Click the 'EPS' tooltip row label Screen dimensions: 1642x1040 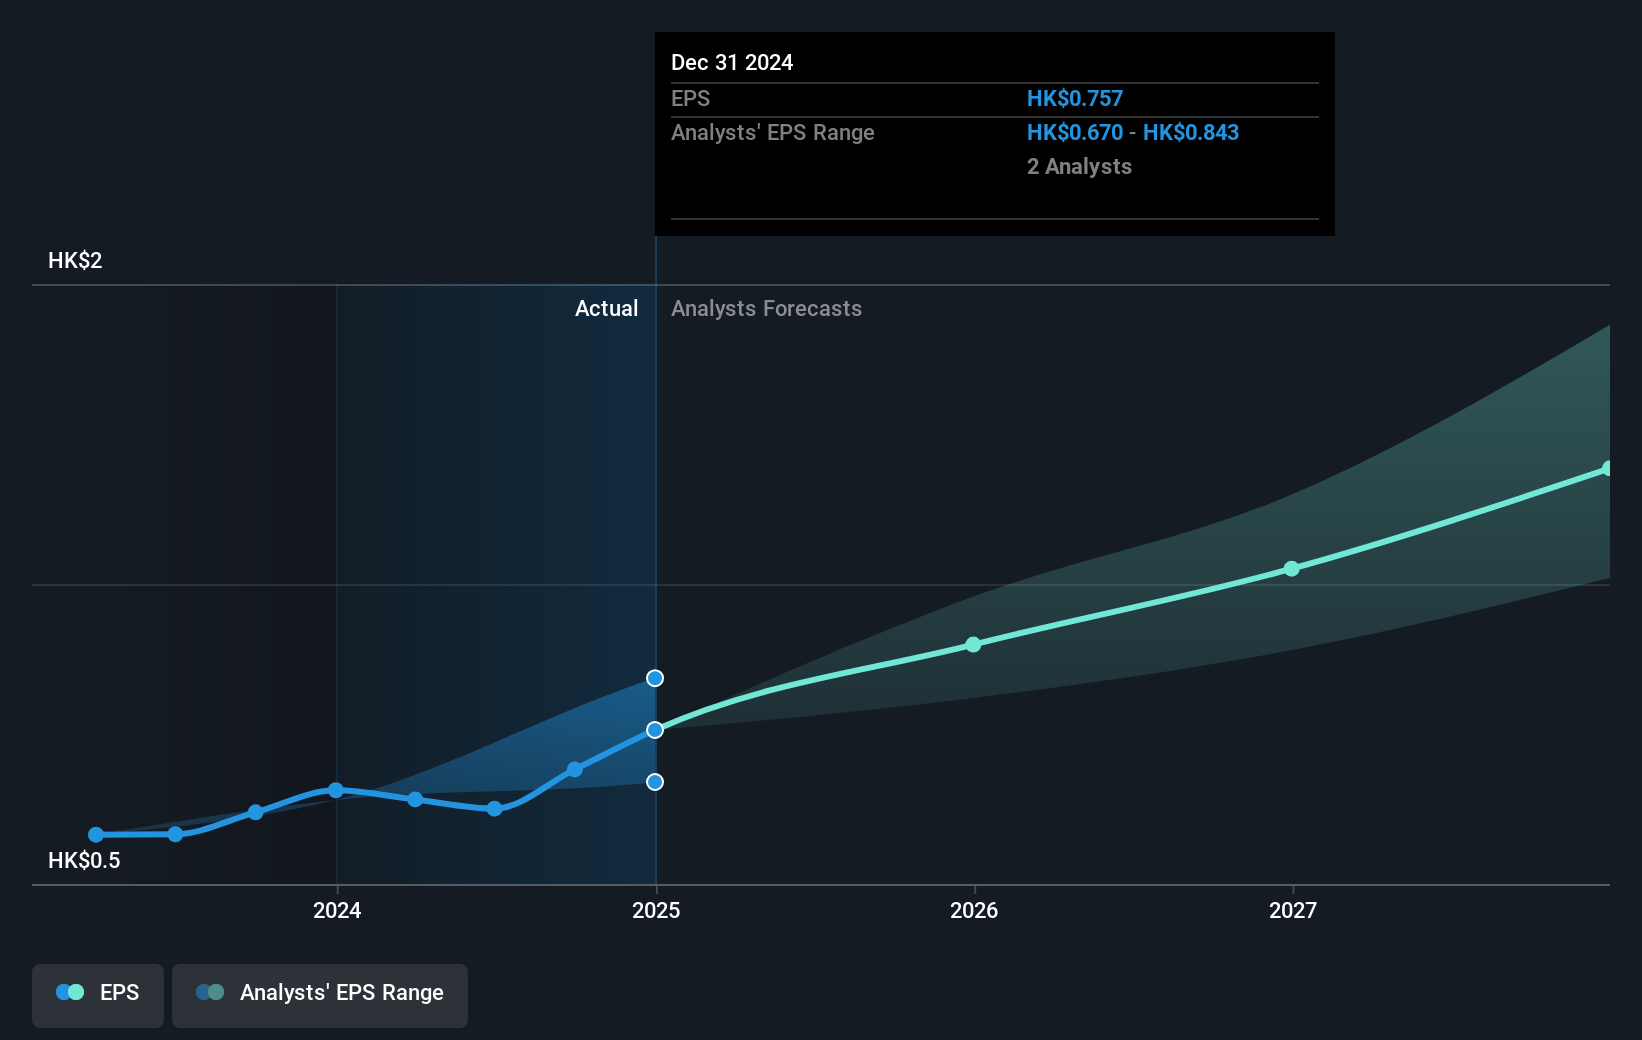click(690, 98)
